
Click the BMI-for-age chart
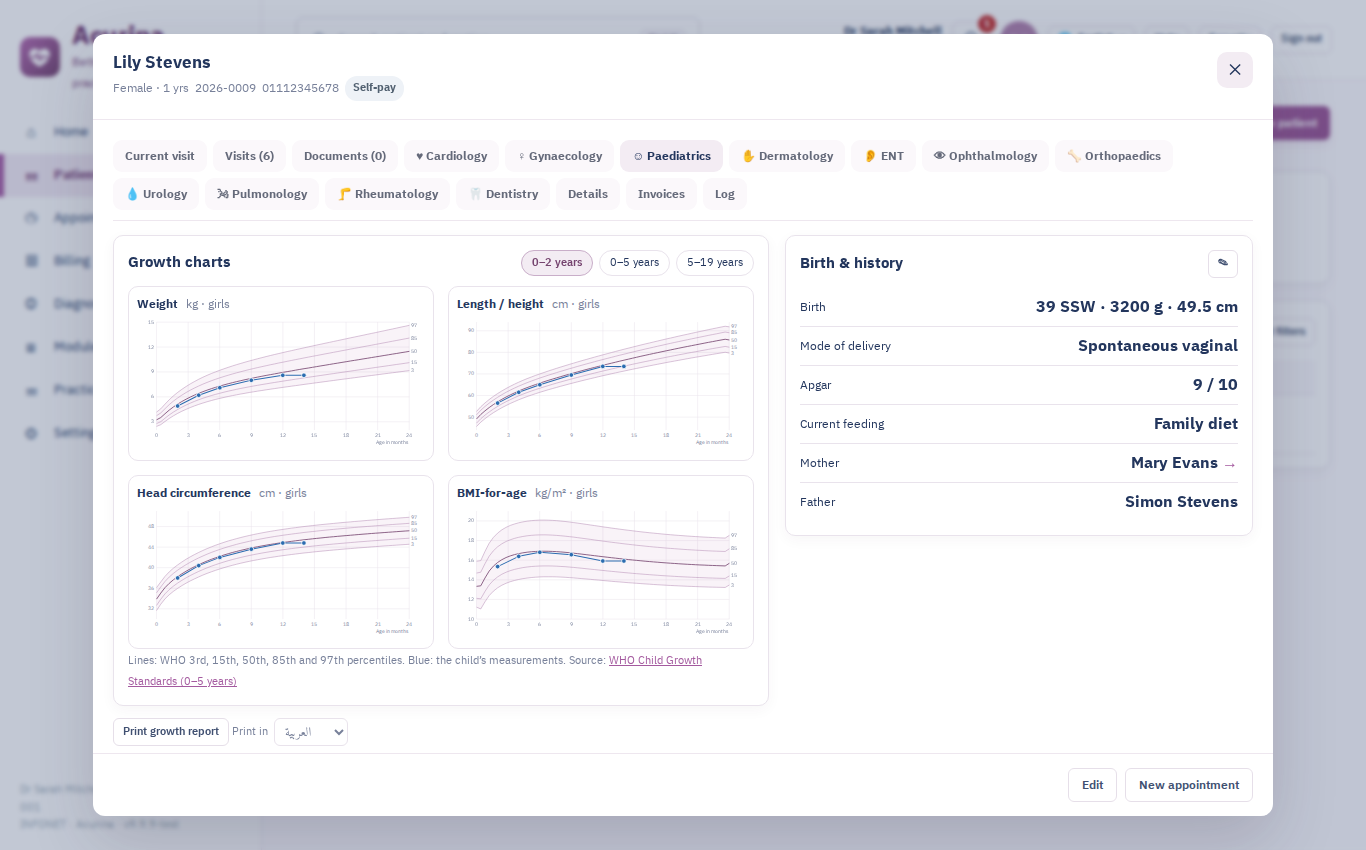(x=601, y=562)
